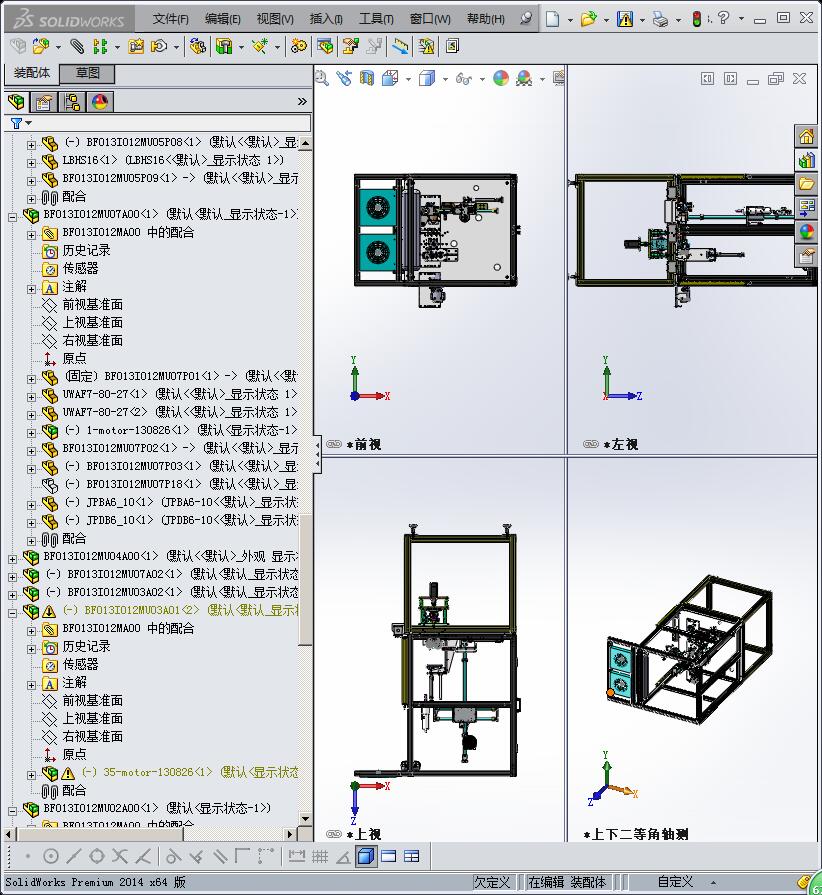Click the Rebuild traffic light icon
This screenshot has width=822, height=895.
(696, 19)
